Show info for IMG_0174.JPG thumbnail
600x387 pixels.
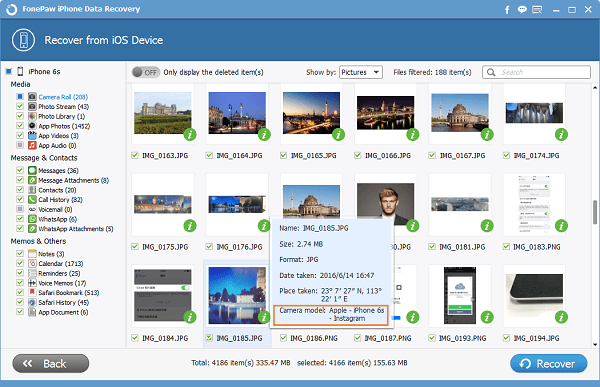[x=561, y=134]
